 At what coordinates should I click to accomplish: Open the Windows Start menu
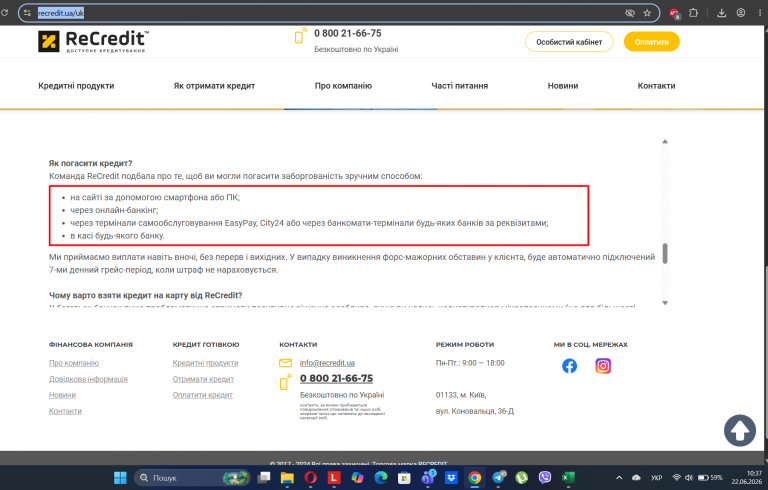pos(120,478)
